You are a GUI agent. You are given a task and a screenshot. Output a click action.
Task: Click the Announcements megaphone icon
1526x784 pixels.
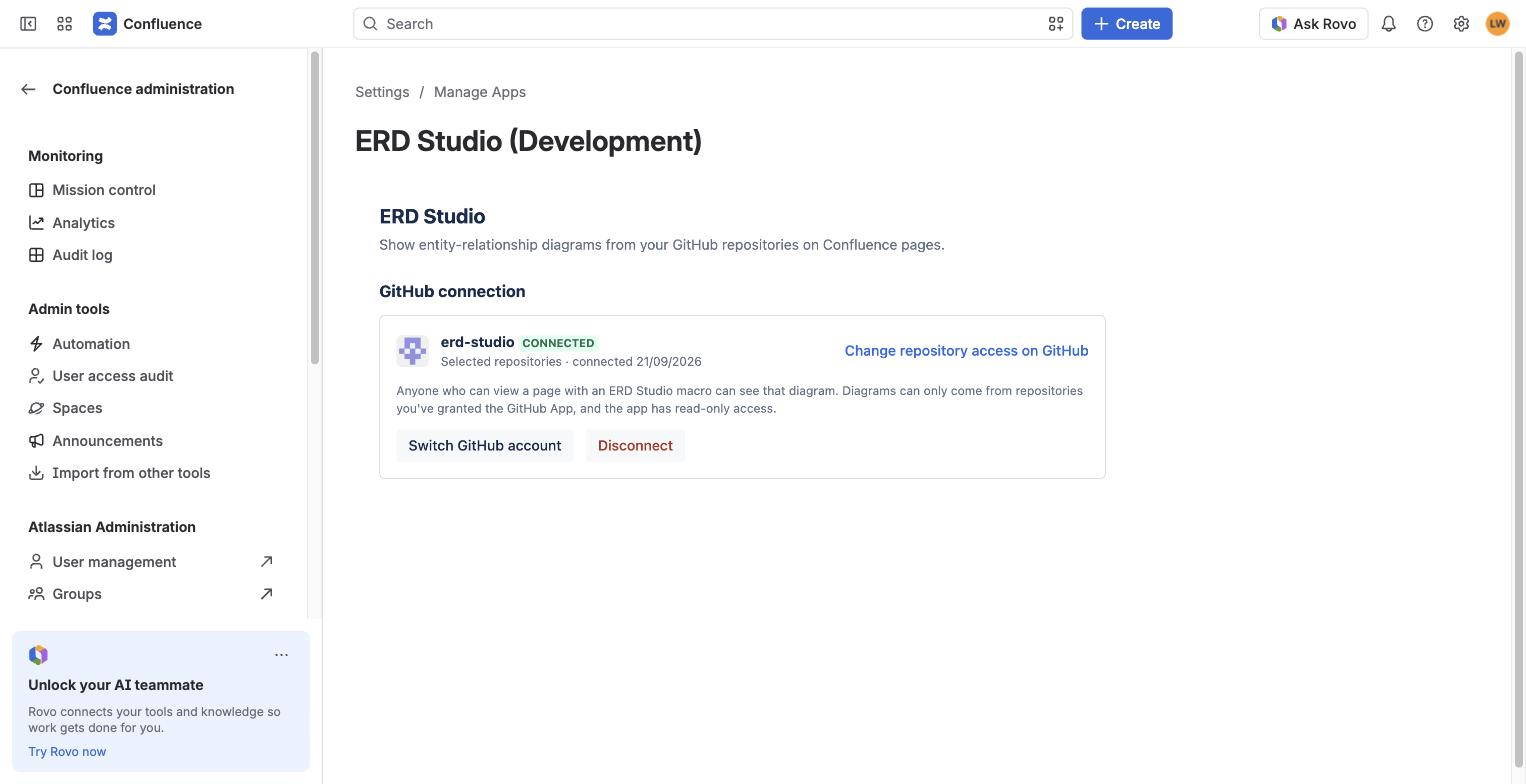click(x=36, y=441)
